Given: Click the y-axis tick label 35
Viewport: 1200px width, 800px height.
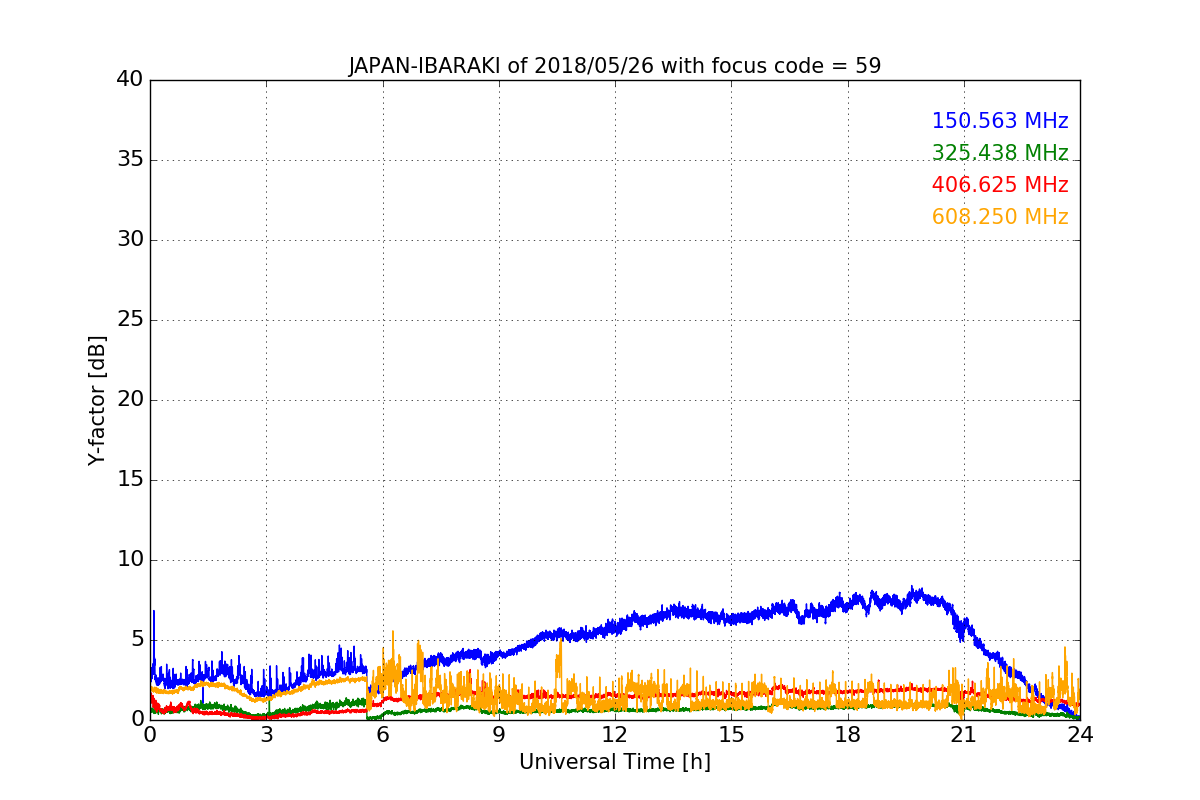Looking at the screenshot, I should point(130,160).
